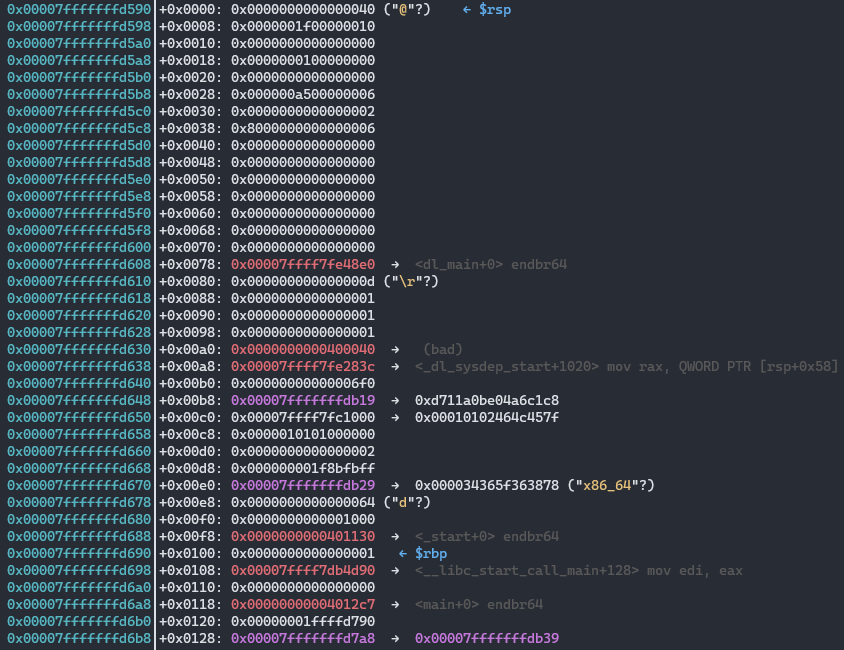
Task: Click the value 0x000000001f8bfbff
Action: (303, 468)
